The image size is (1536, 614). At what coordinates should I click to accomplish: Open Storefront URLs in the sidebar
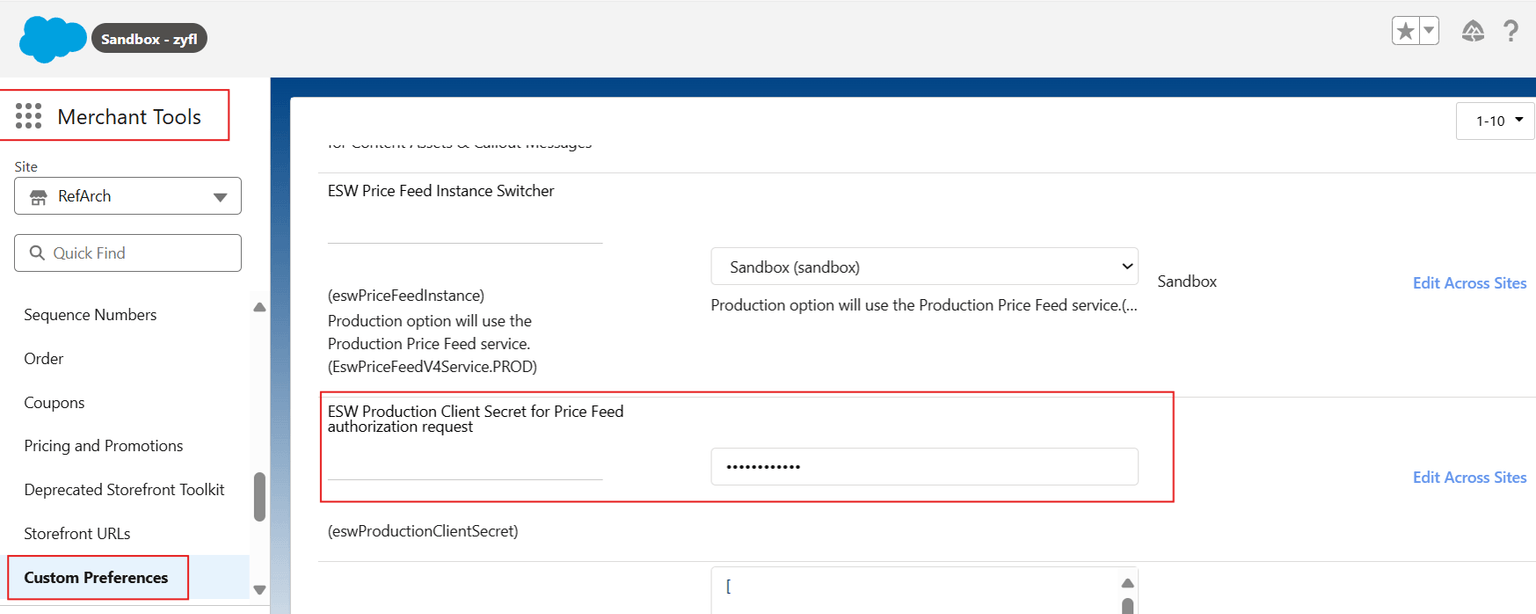pyautogui.click(x=77, y=534)
